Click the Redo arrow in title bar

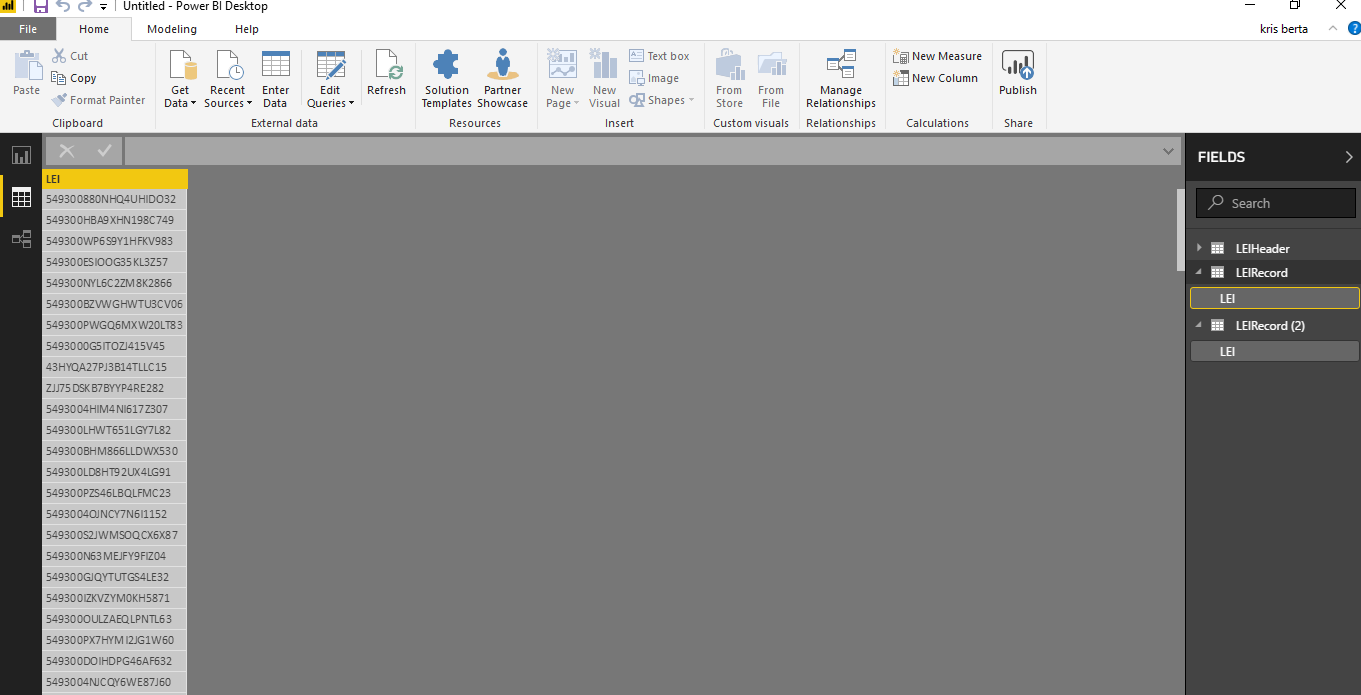(85, 7)
